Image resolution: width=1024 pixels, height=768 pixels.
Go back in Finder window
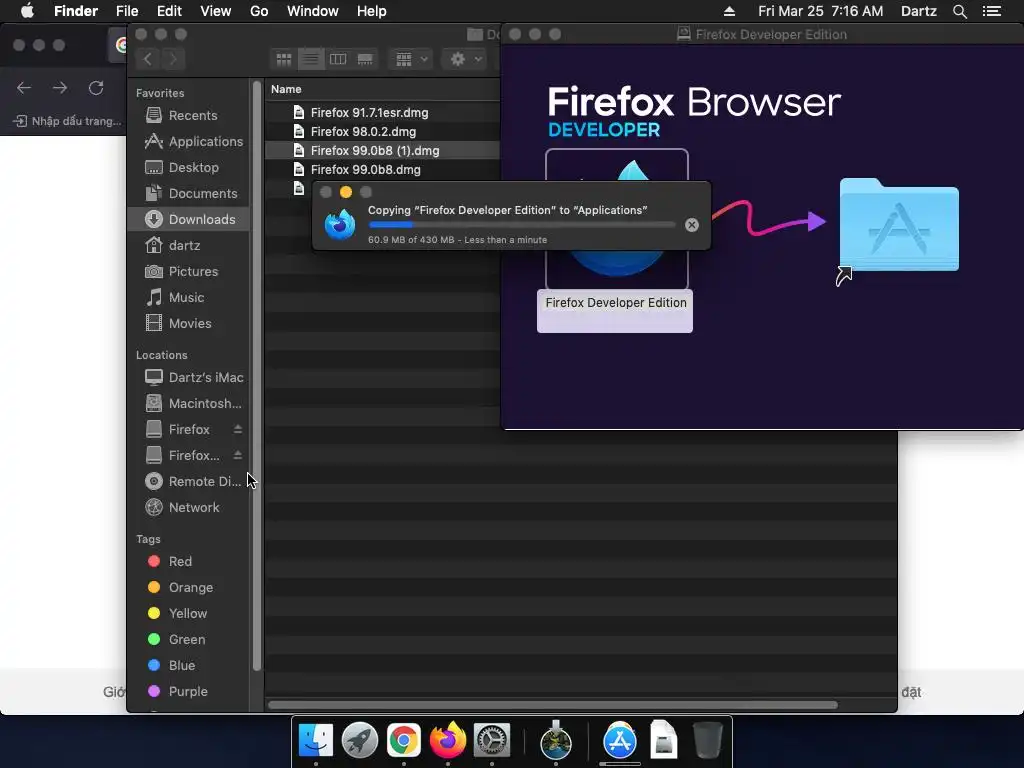click(148, 59)
